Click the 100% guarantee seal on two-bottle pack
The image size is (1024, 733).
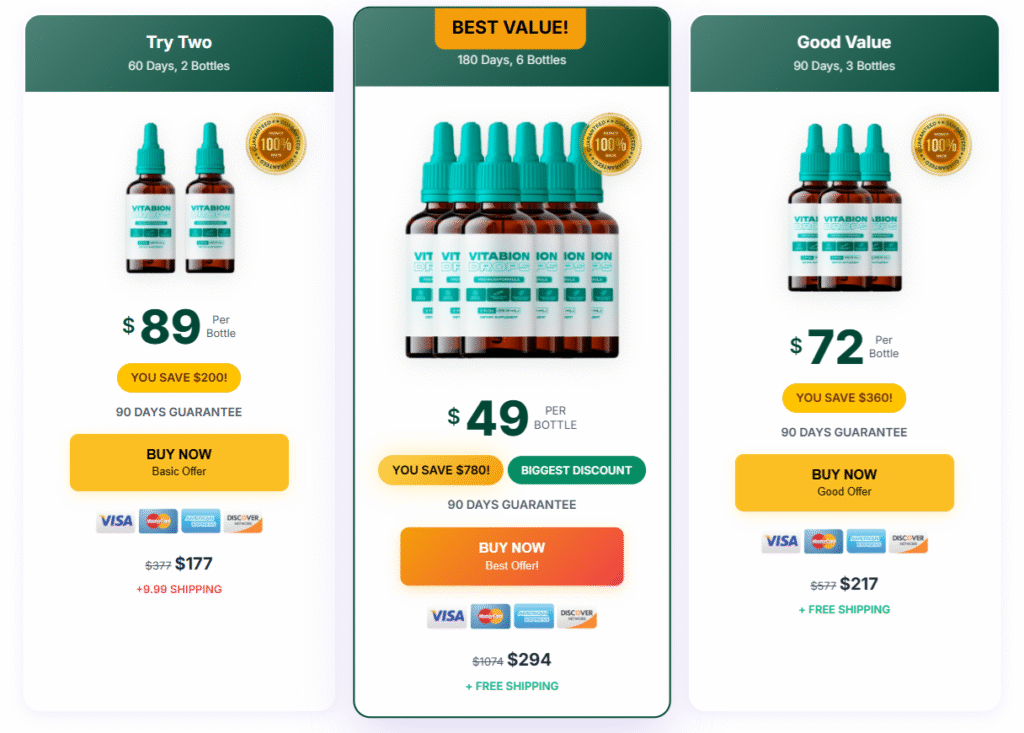[276, 144]
